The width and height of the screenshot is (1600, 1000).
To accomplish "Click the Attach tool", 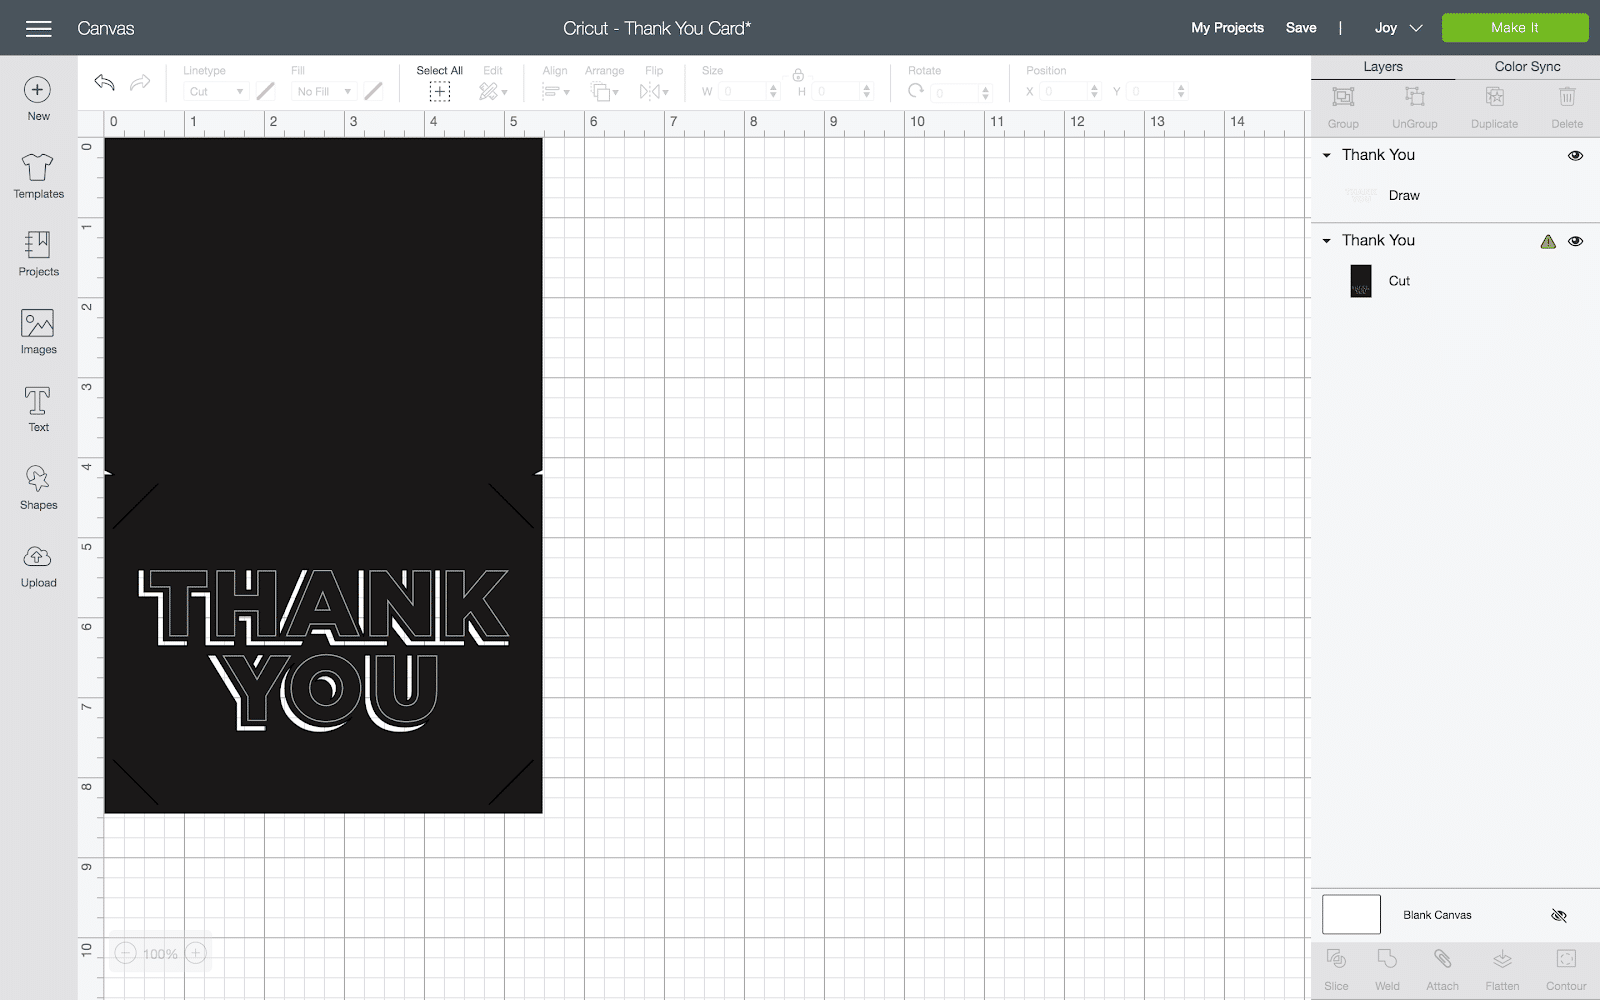I will pos(1442,959).
